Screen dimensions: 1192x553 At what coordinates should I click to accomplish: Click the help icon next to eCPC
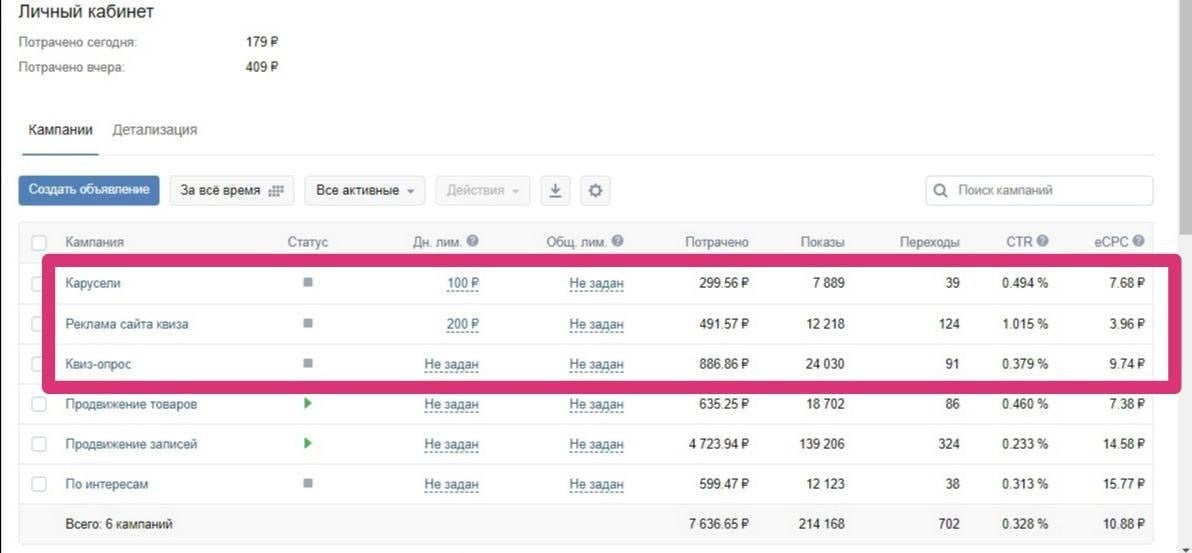[x=1138, y=241]
